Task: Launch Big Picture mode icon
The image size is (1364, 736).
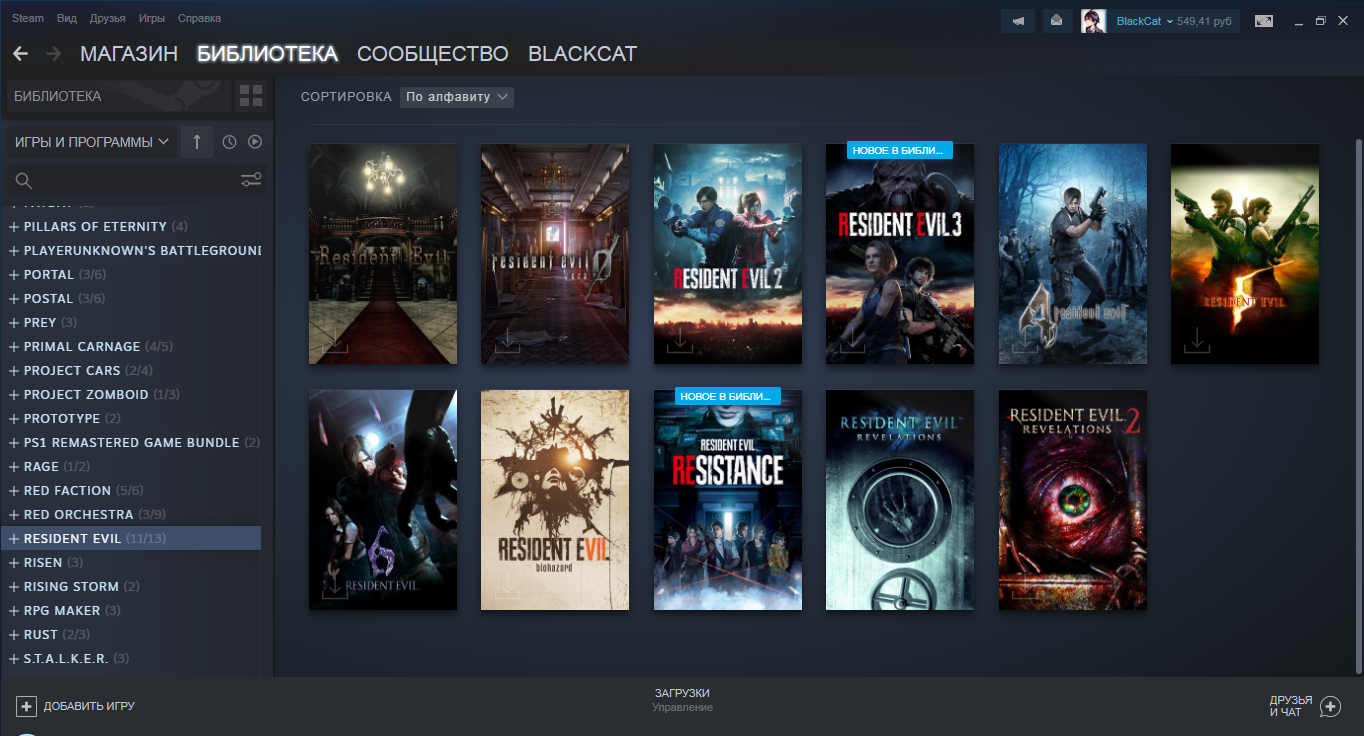Action: (1264, 21)
